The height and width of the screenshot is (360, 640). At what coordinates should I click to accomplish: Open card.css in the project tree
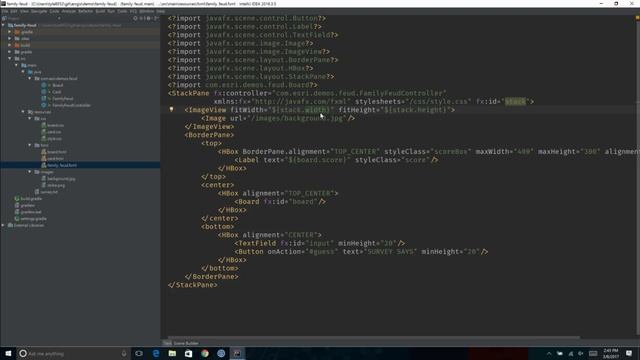(x=54, y=132)
